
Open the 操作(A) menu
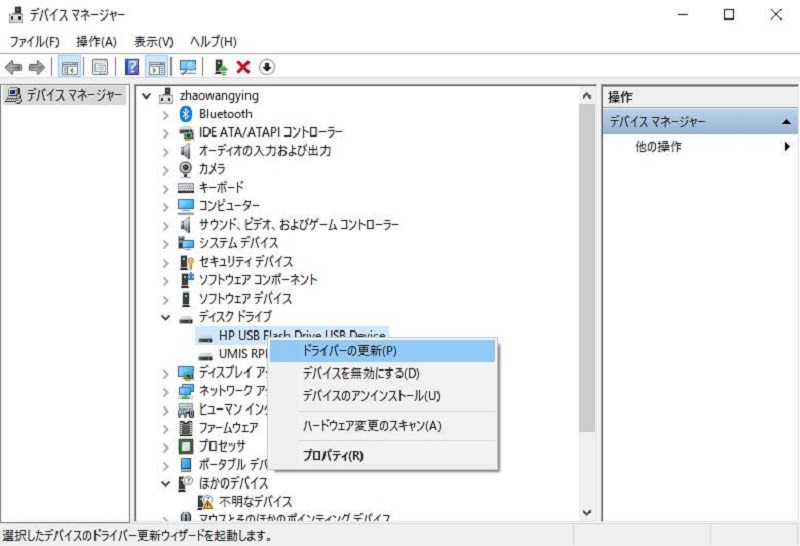[96, 41]
